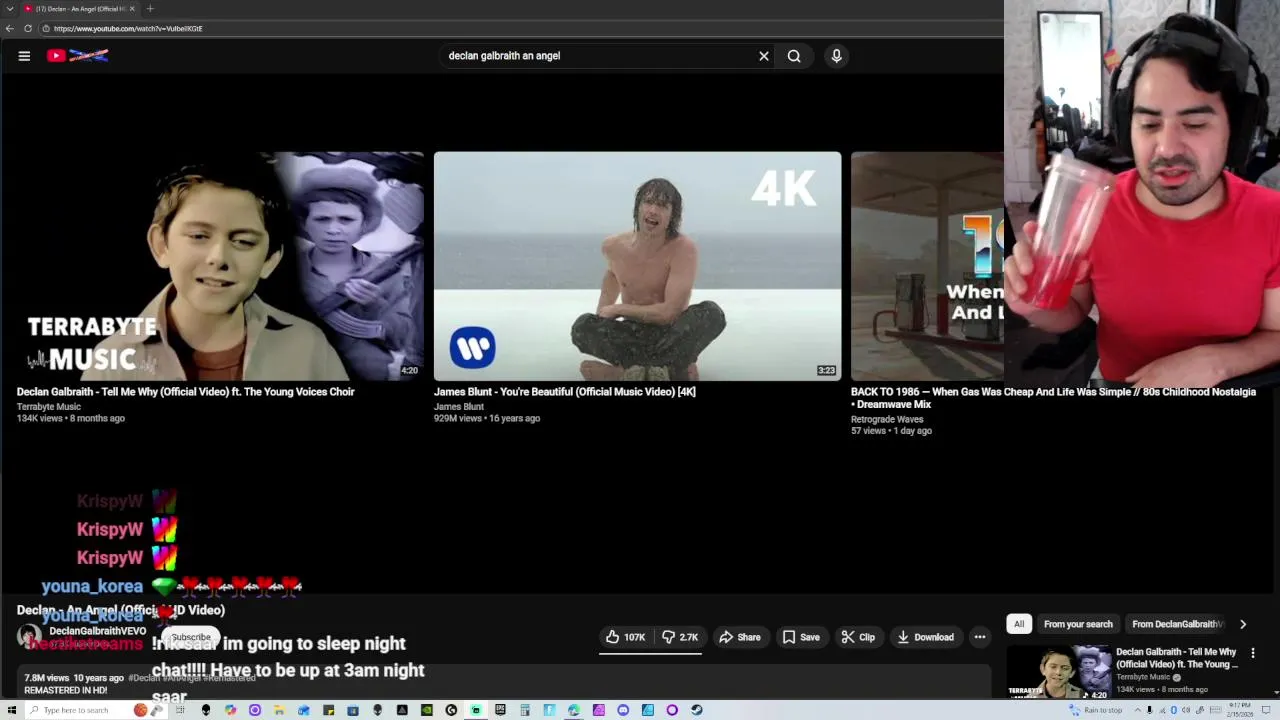Select the Declan - An Angel browser tab
The image size is (1280, 720).
(x=80, y=9)
